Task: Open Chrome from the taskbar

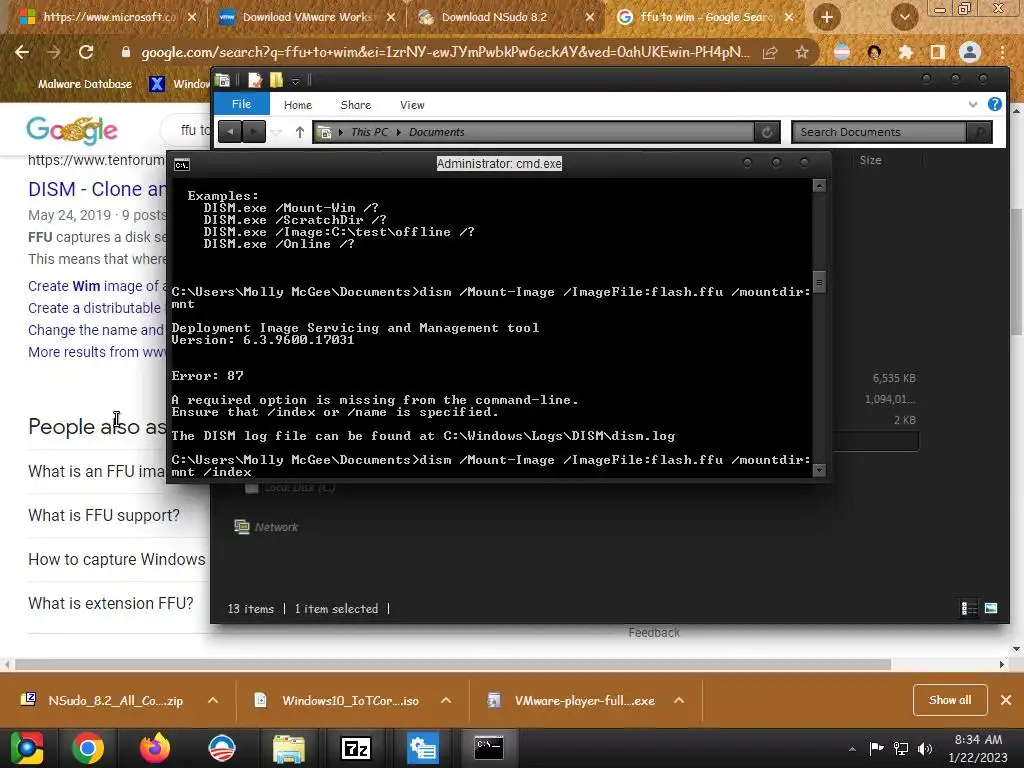Action: (x=88, y=748)
